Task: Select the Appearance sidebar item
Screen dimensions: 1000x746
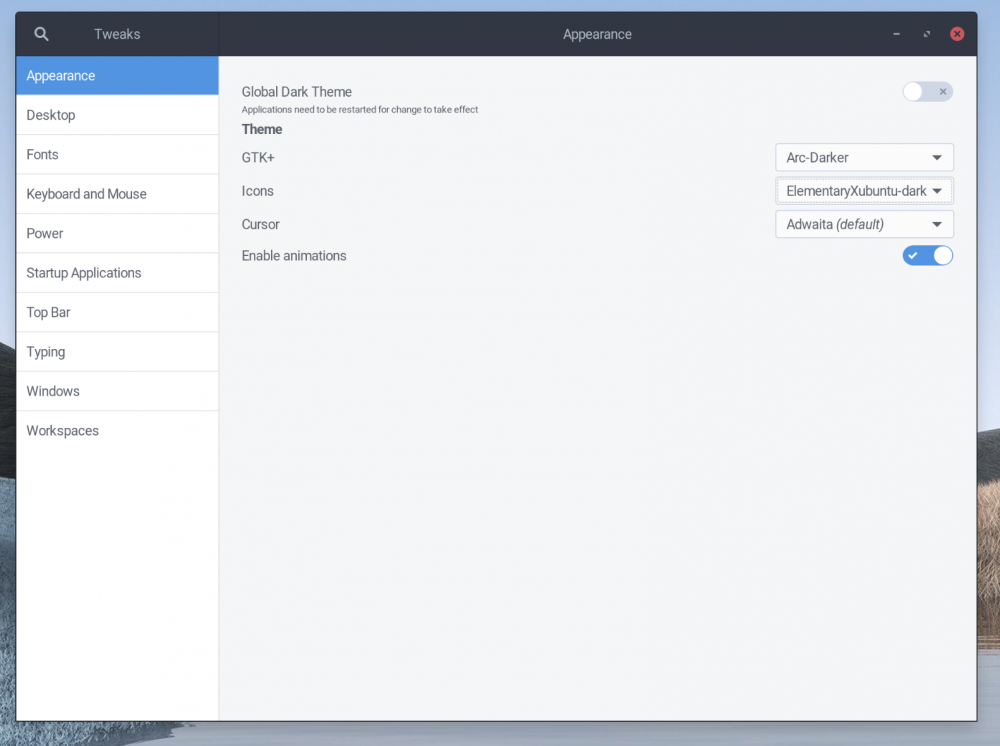Action: (117, 76)
